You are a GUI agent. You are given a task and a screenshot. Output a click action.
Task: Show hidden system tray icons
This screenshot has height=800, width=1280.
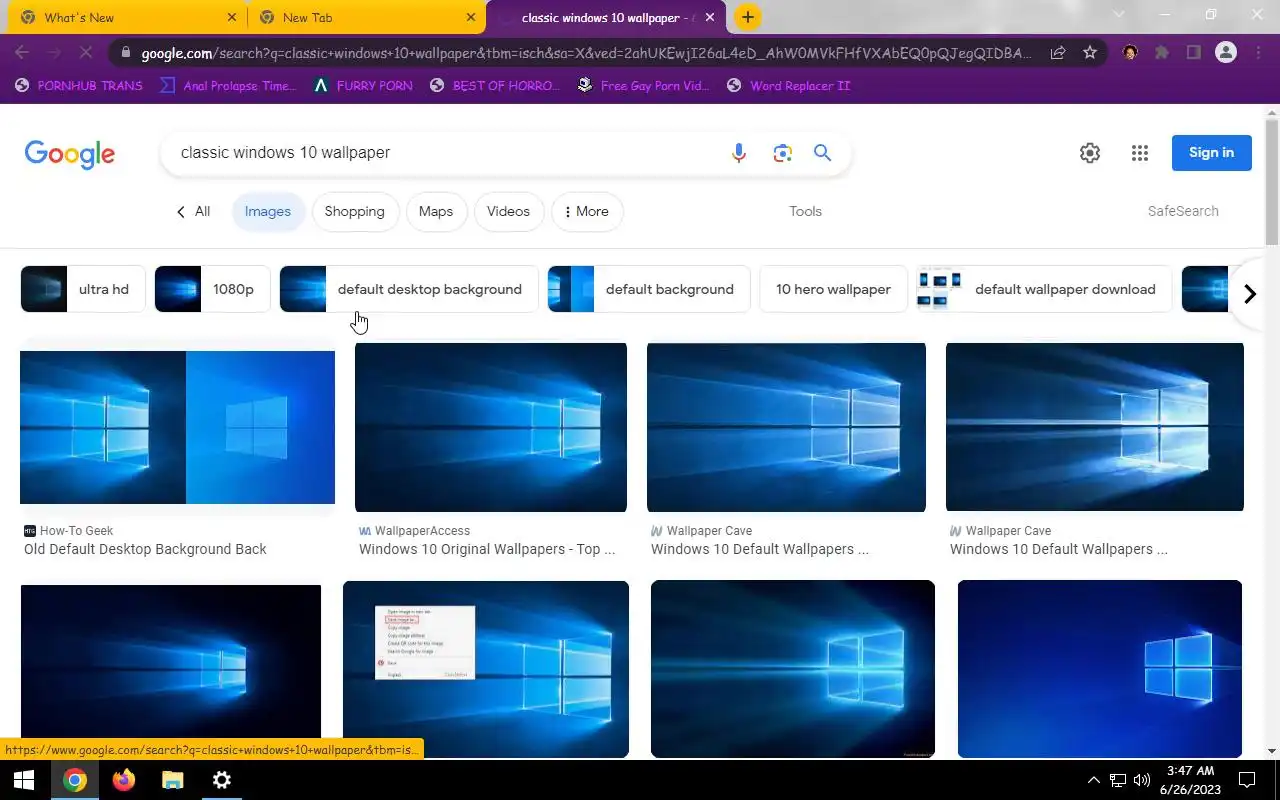click(x=1094, y=780)
